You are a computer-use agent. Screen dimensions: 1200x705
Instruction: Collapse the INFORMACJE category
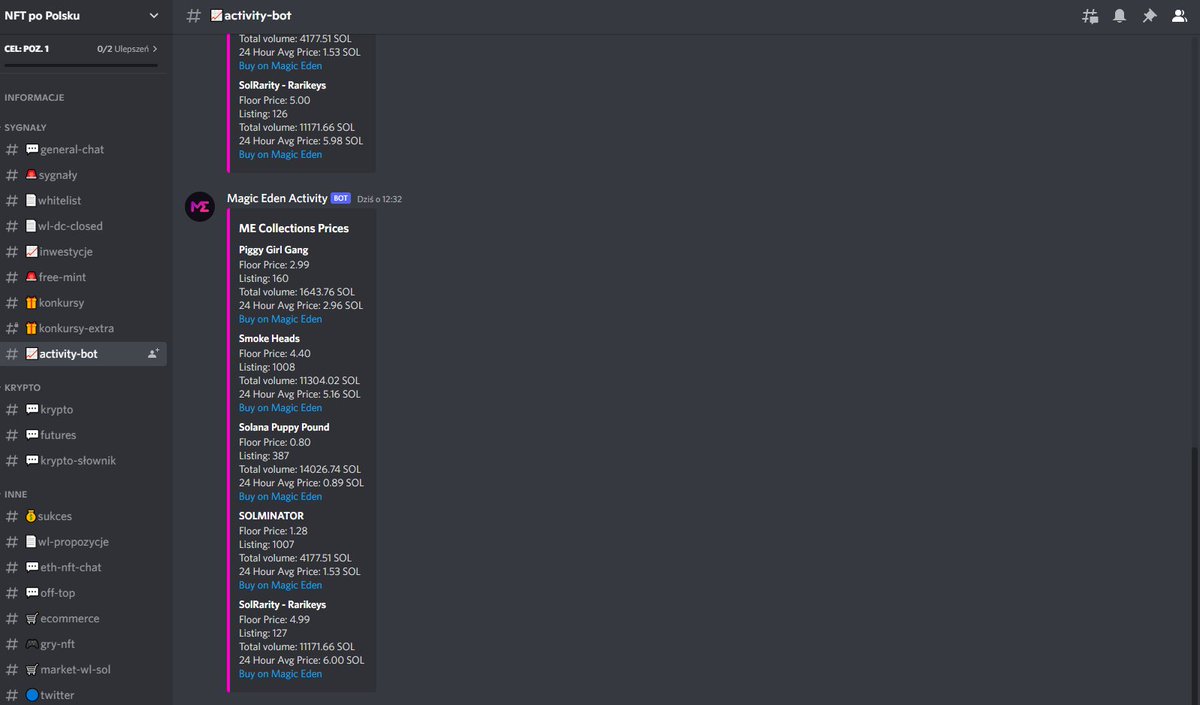34,98
